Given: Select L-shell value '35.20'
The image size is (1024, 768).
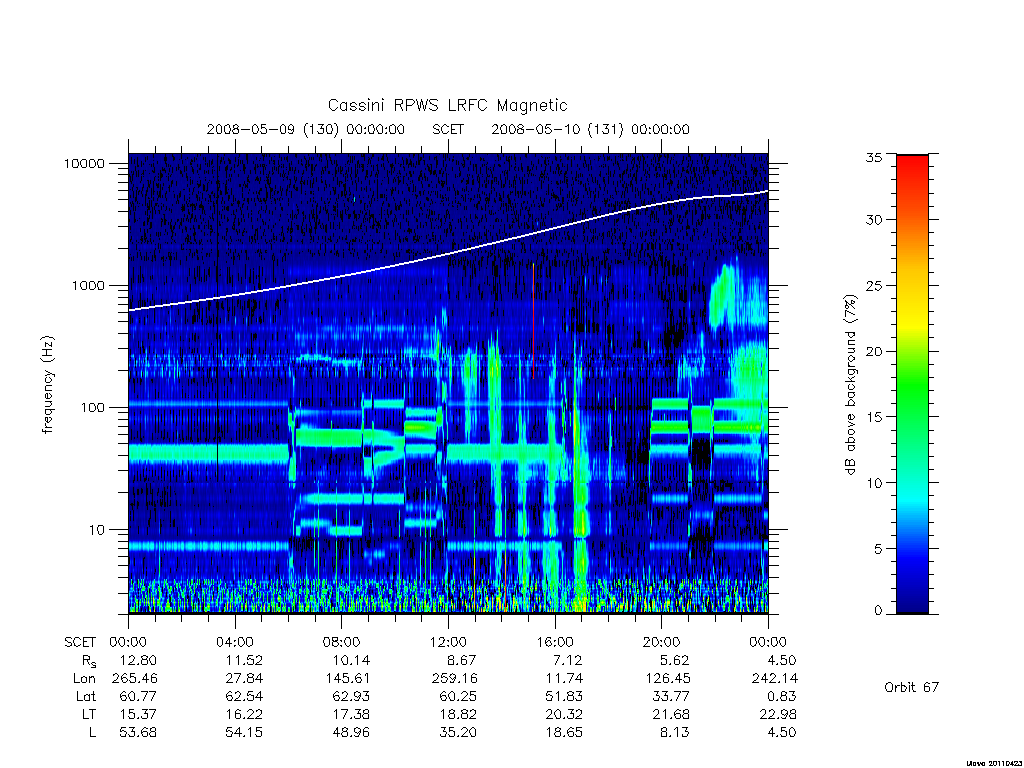Looking at the screenshot, I should click(458, 733).
